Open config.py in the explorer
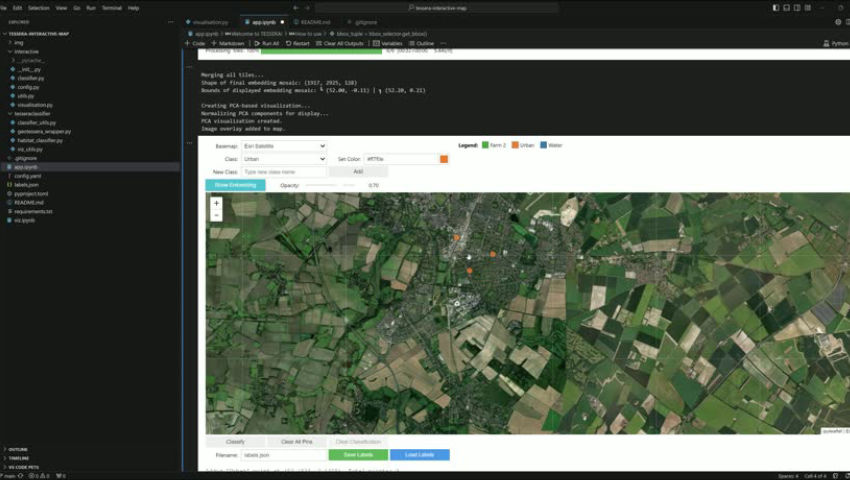Image resolution: width=850 pixels, height=480 pixels. [28, 87]
